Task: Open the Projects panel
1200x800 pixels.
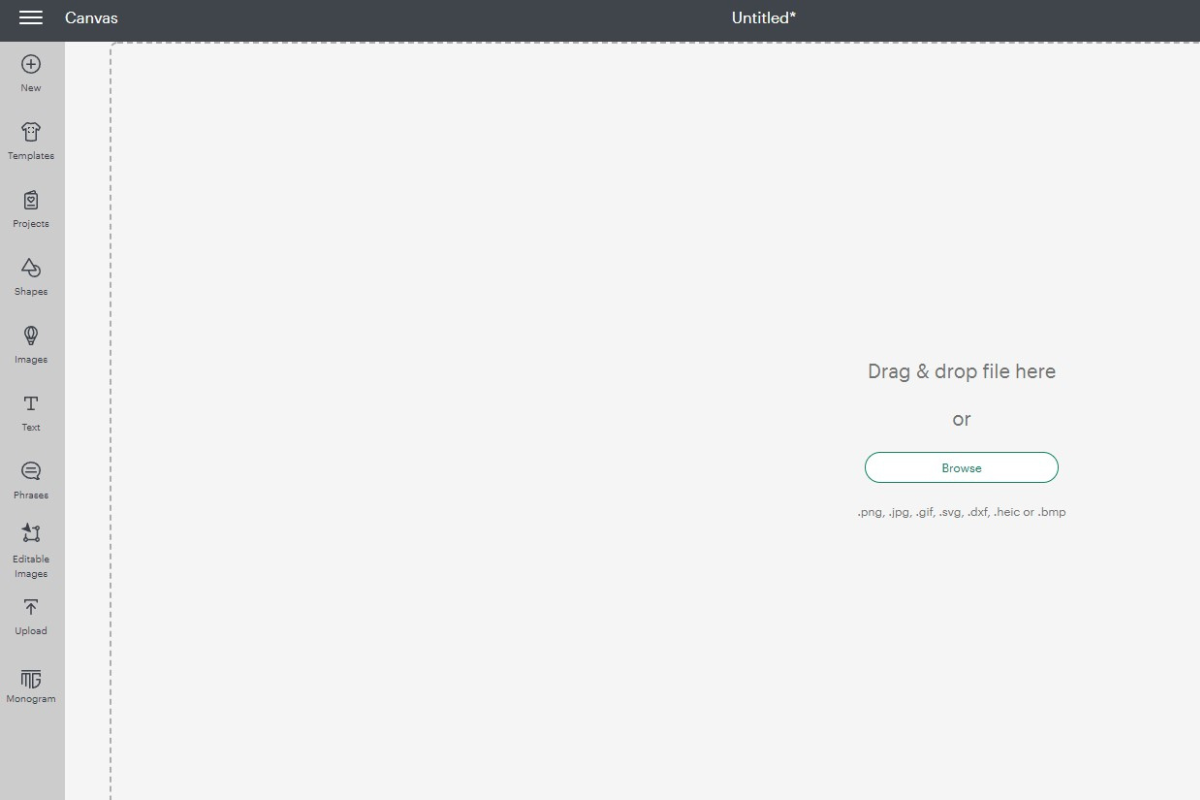Action: pyautogui.click(x=31, y=210)
